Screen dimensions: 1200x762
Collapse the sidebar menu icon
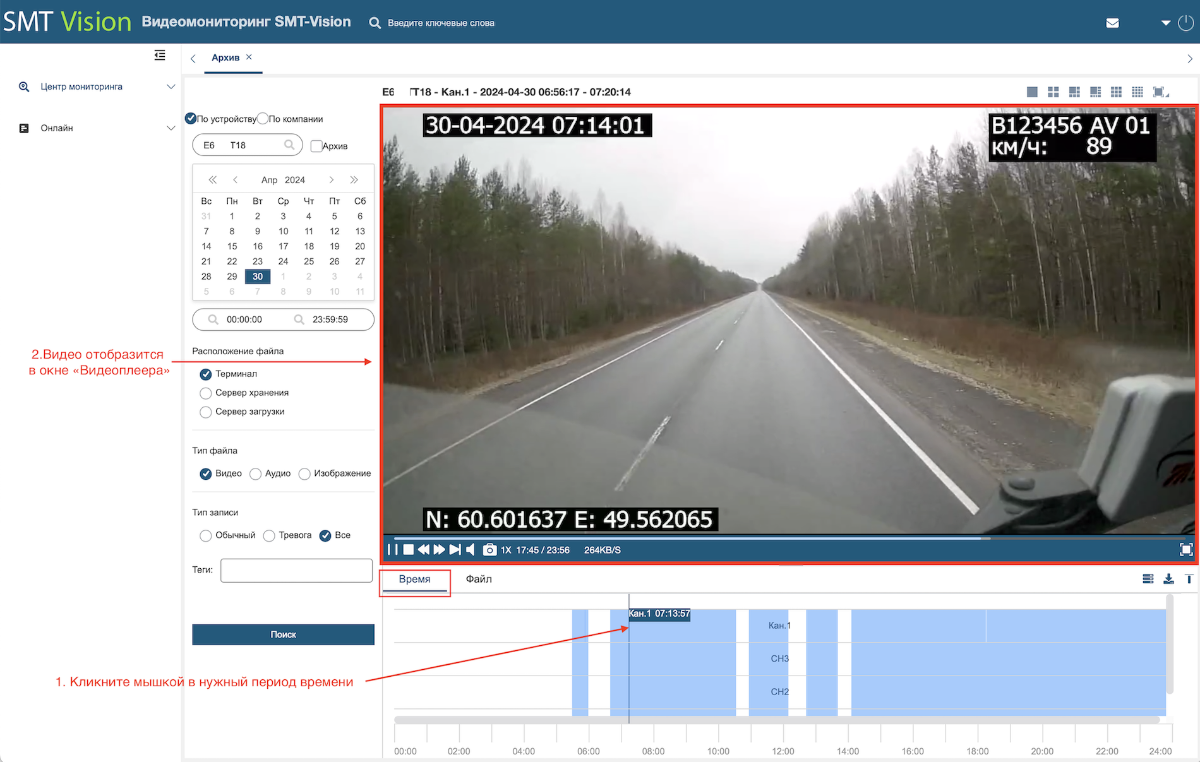(160, 56)
